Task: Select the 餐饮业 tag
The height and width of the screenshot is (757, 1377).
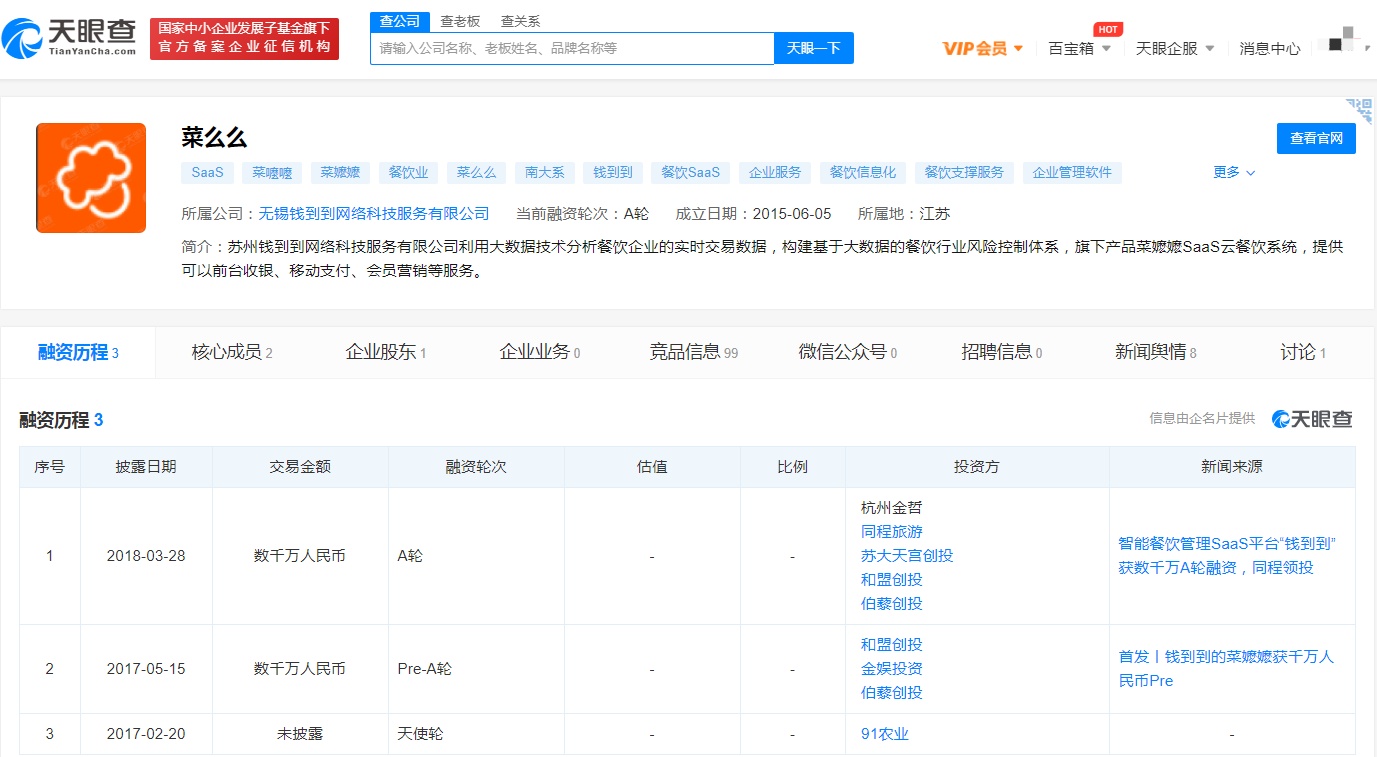Action: 408,172
